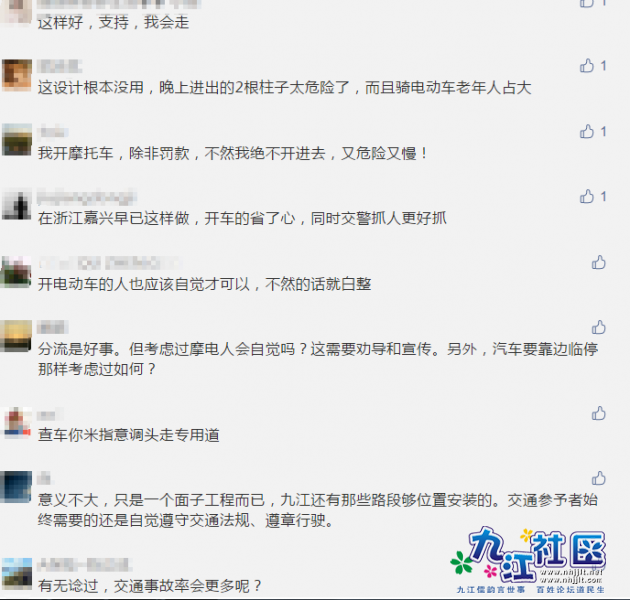The width and height of the screenshot is (630, 600).
Task: Open avatar of 这设计根本没用 commenter
Action: (x=17, y=75)
